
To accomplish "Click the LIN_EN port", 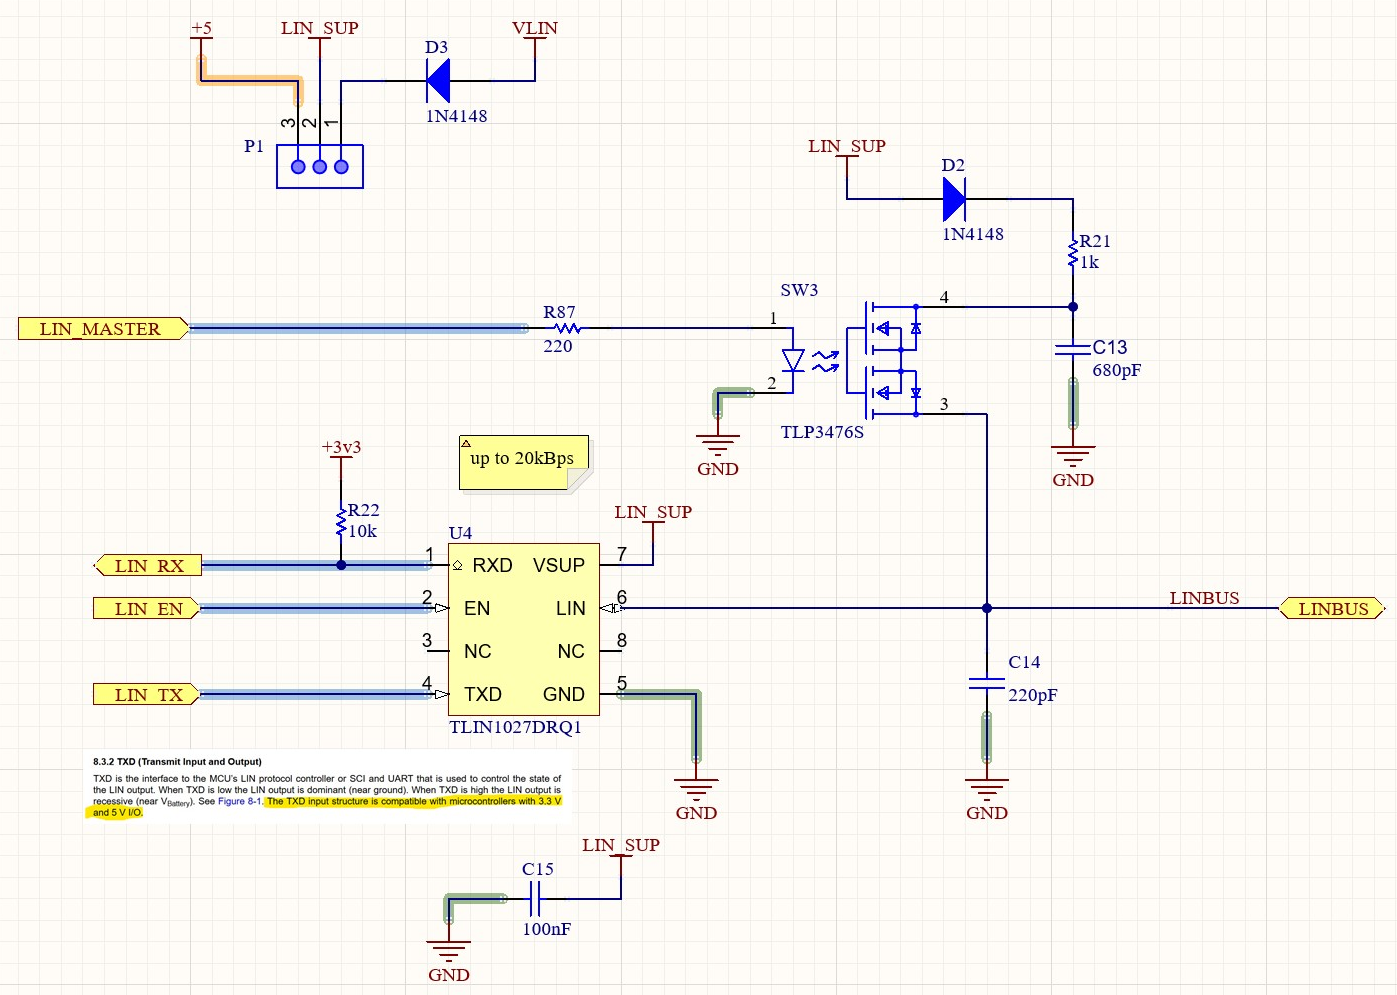I will (147, 609).
